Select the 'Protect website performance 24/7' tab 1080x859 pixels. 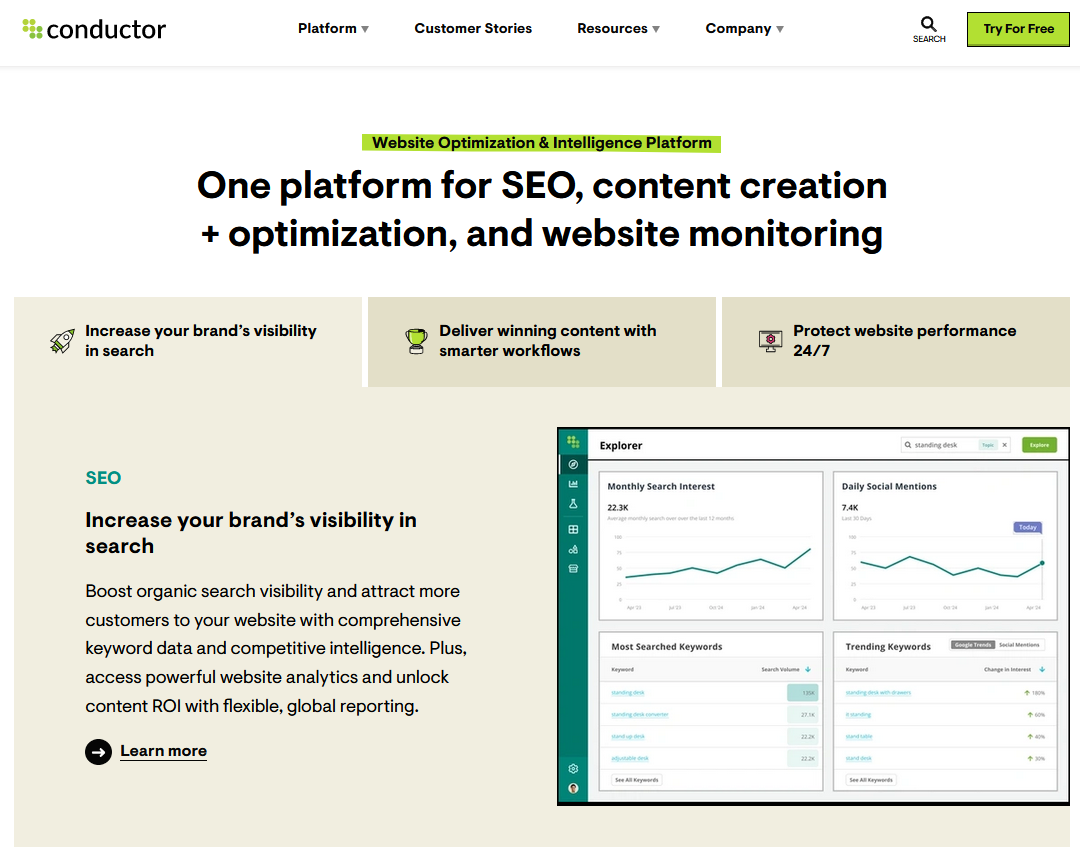click(x=895, y=341)
